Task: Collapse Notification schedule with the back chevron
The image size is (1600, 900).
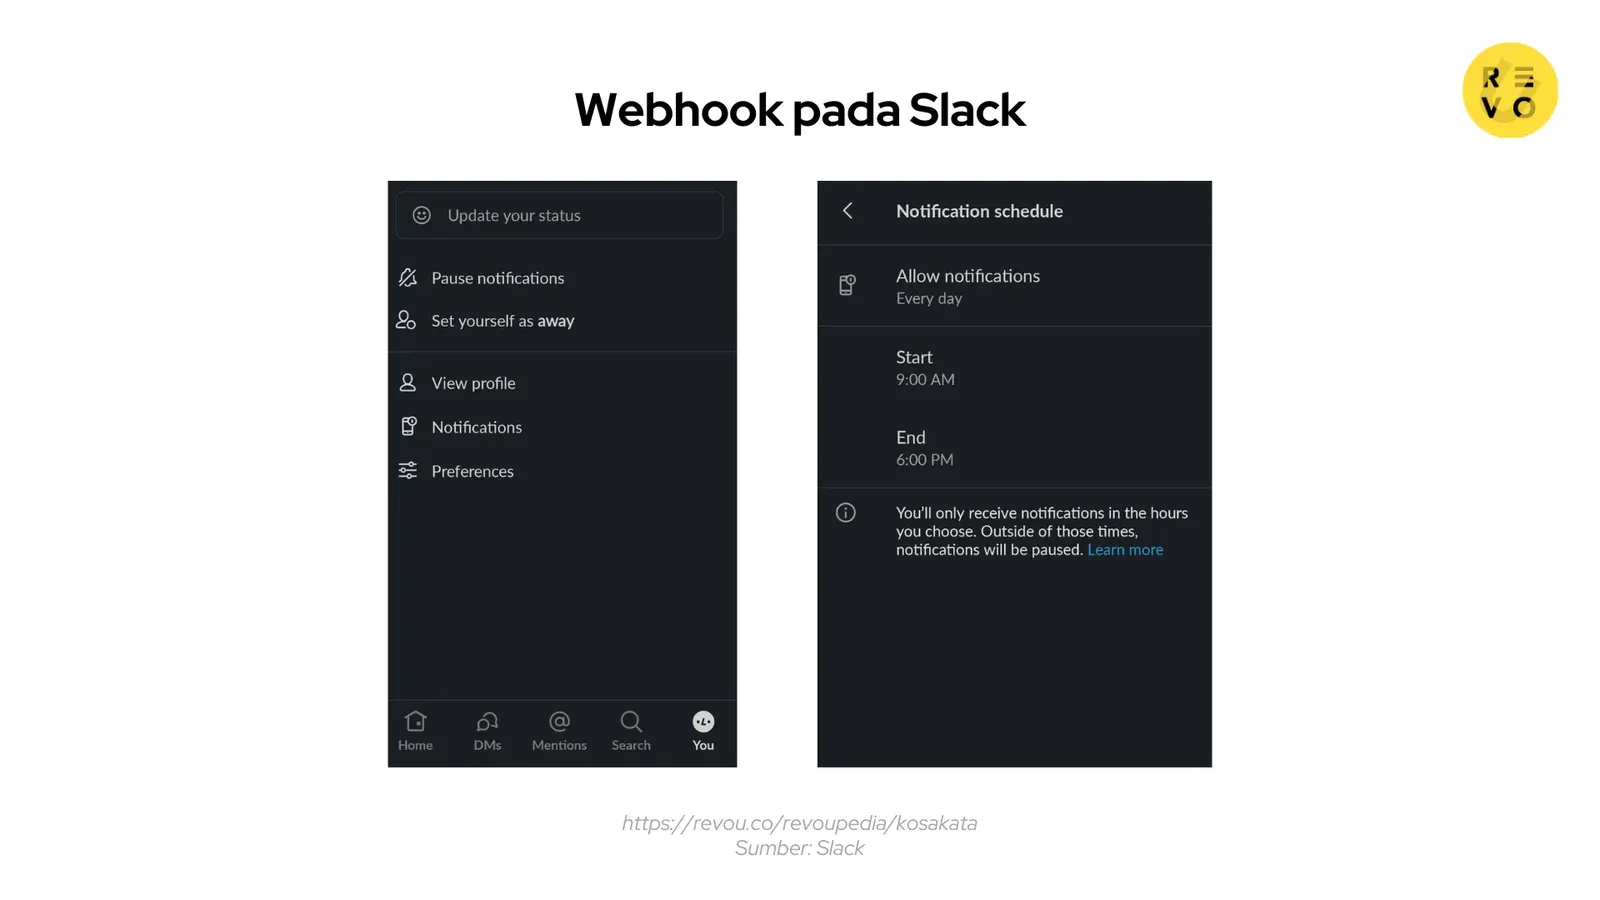Action: tap(847, 211)
